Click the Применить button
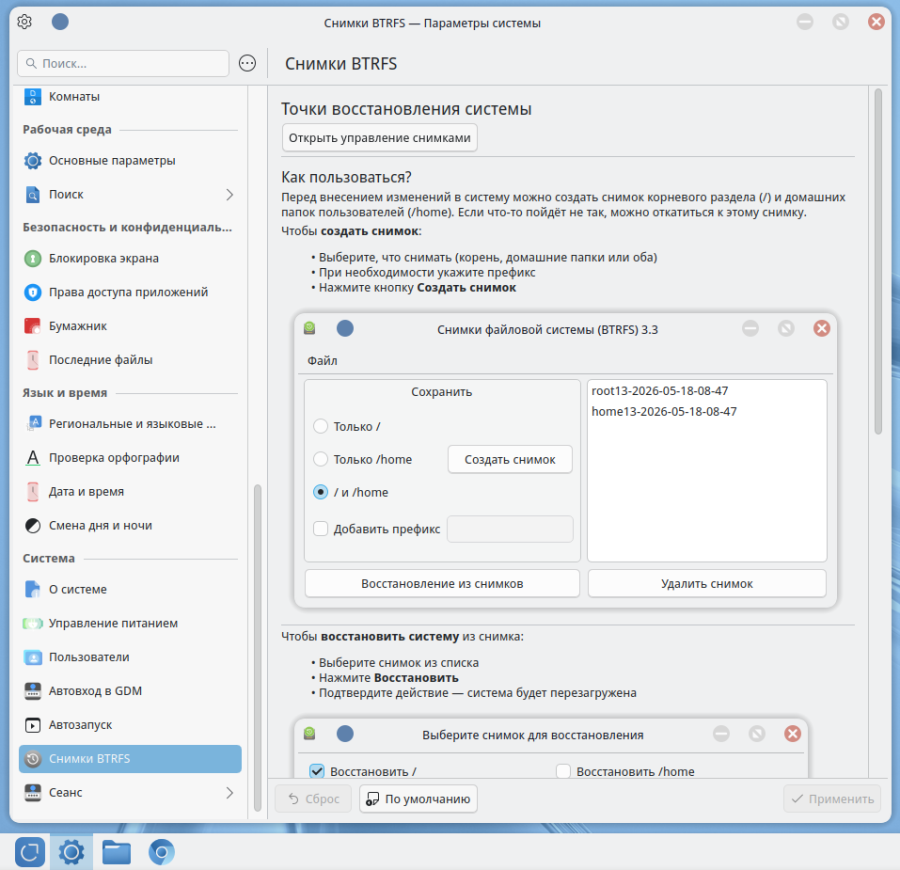 [832, 799]
